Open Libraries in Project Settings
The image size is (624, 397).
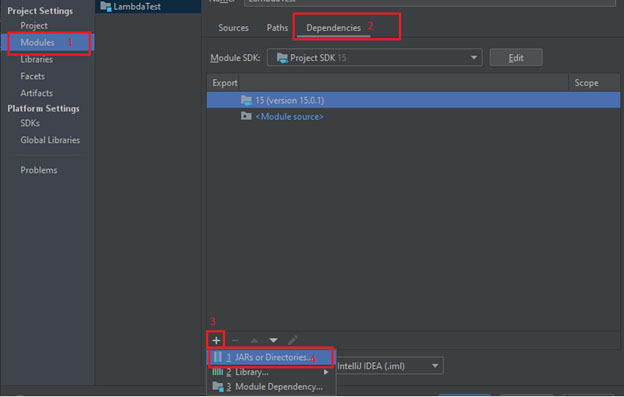click(x=37, y=60)
